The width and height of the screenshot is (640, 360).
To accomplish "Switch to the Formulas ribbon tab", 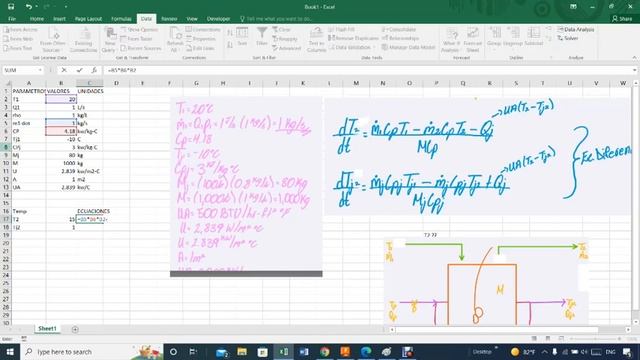I will coord(121,19).
